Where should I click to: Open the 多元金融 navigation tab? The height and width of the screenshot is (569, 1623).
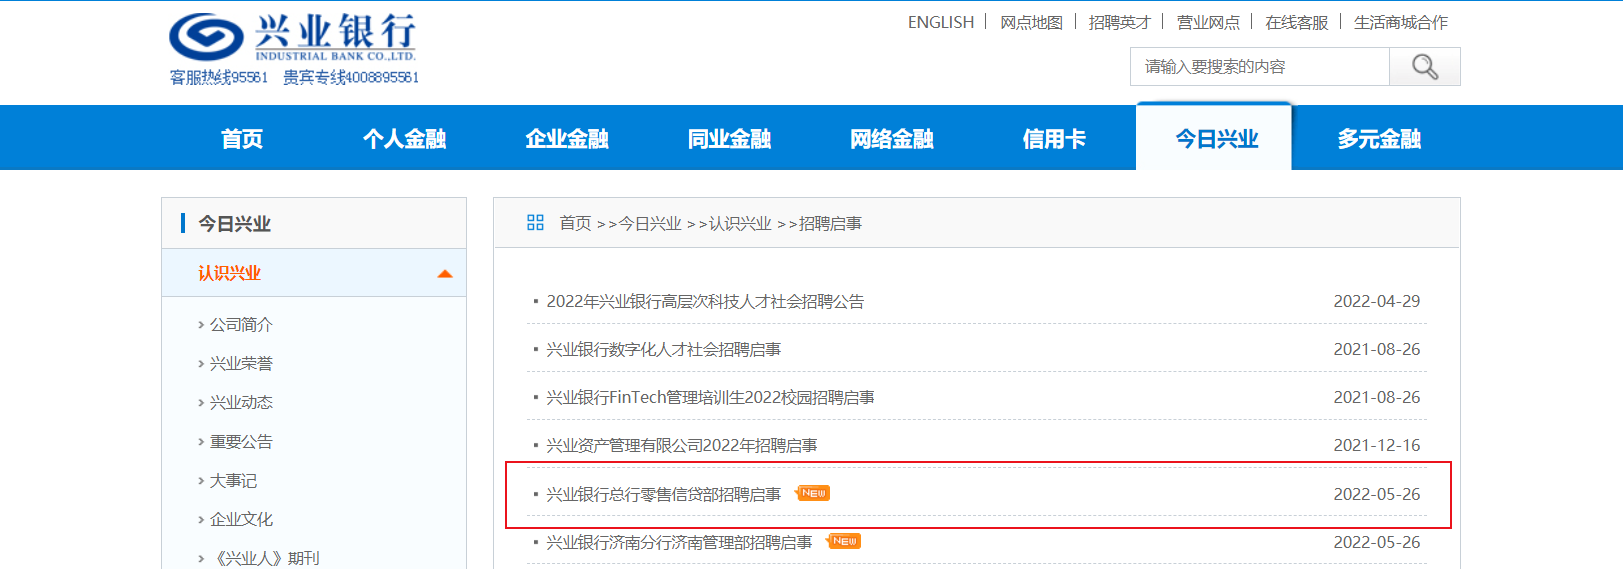point(1379,139)
